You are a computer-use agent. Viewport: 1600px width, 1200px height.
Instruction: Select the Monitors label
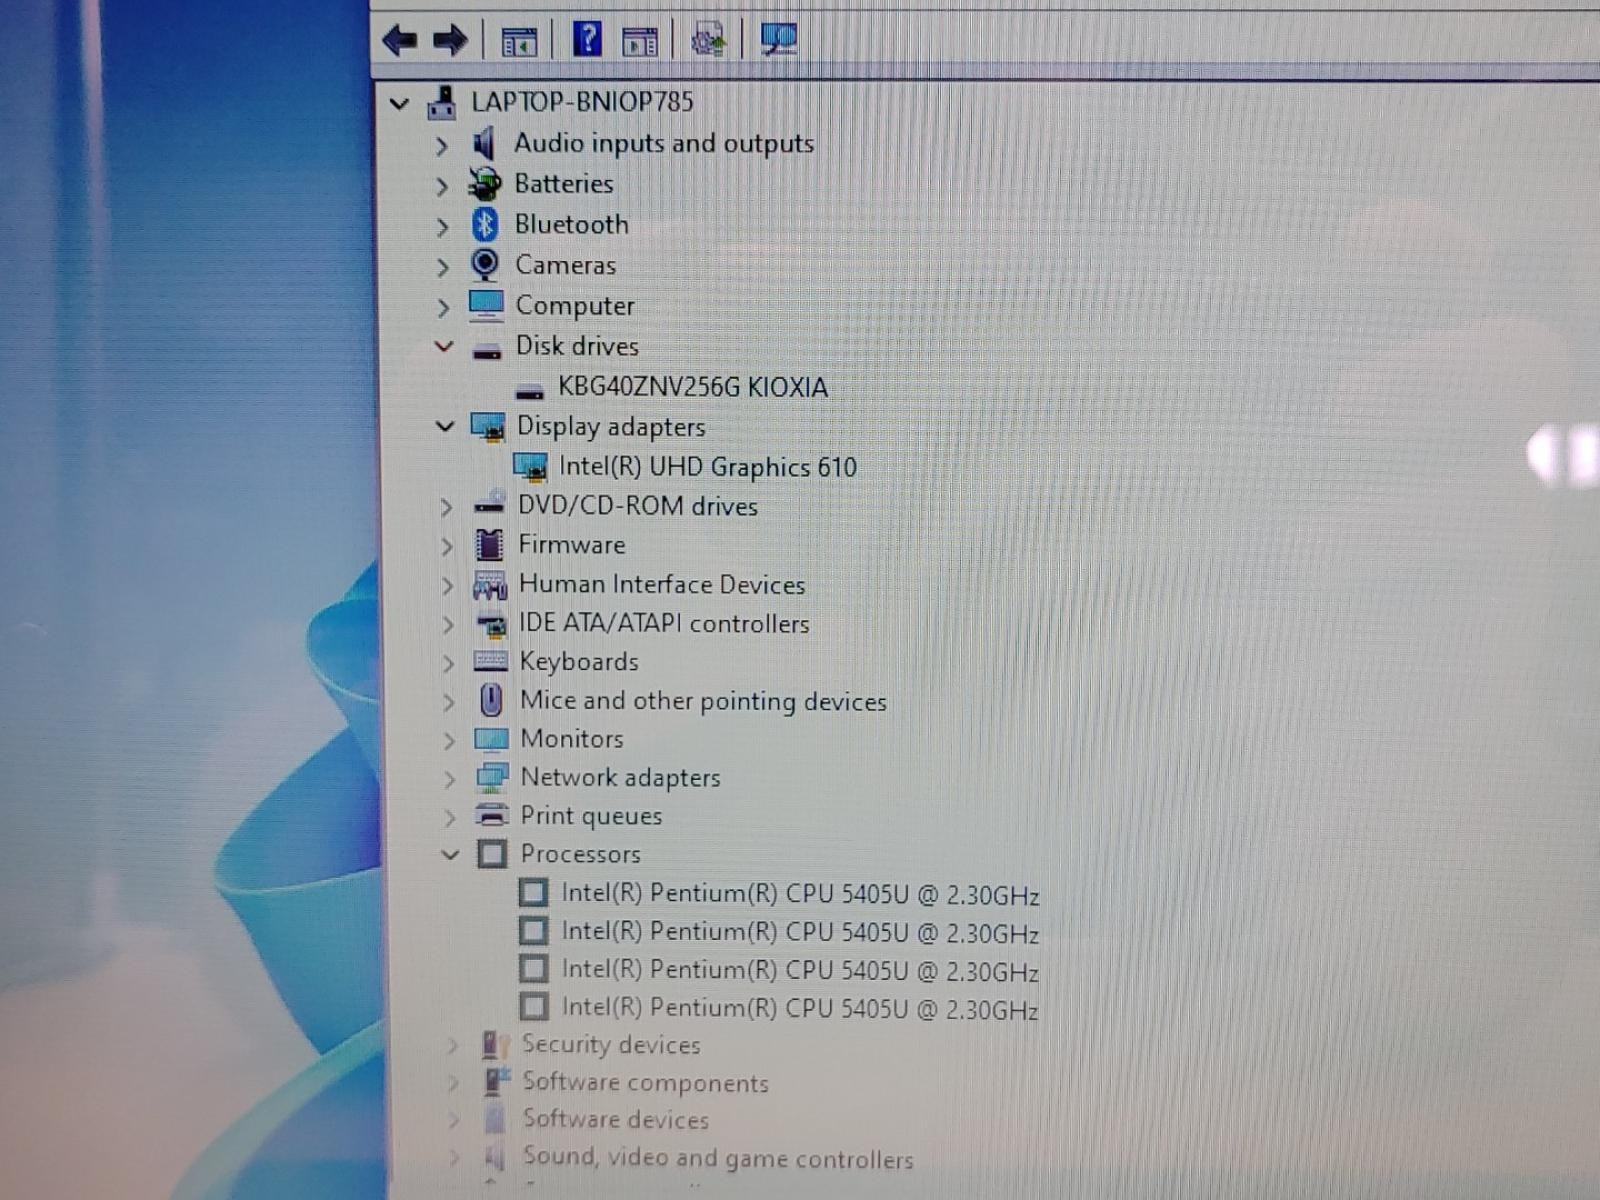572,739
